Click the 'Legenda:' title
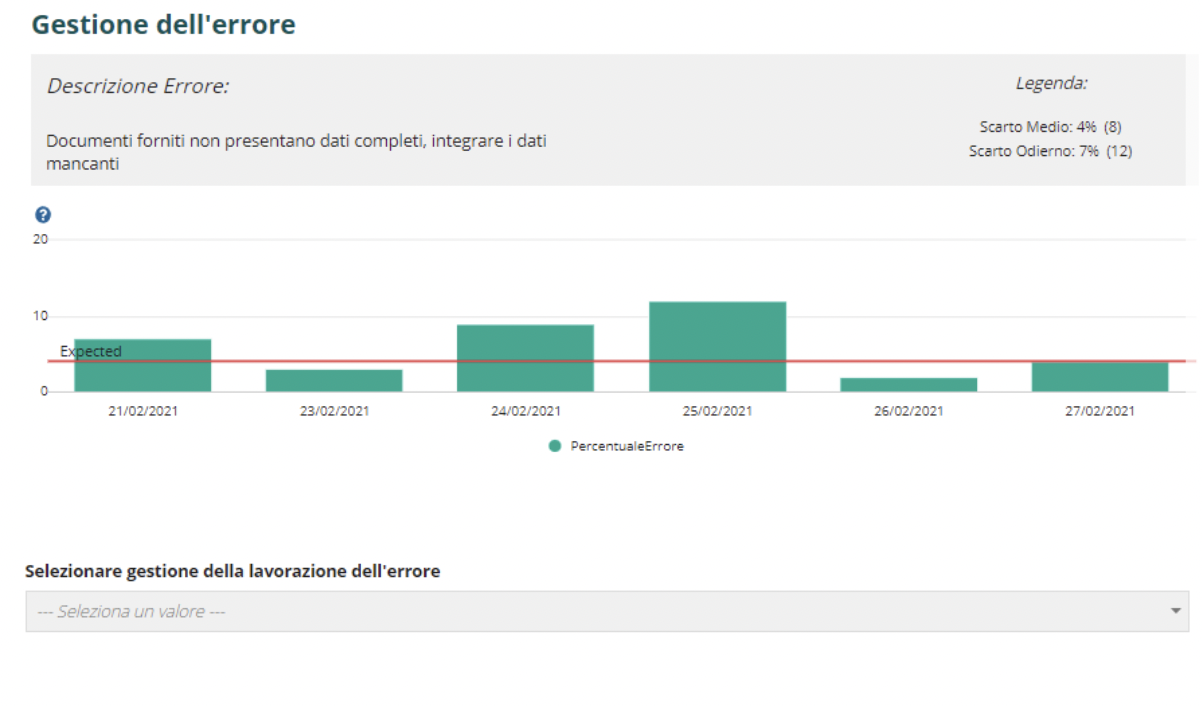1202x706 pixels. click(1052, 84)
